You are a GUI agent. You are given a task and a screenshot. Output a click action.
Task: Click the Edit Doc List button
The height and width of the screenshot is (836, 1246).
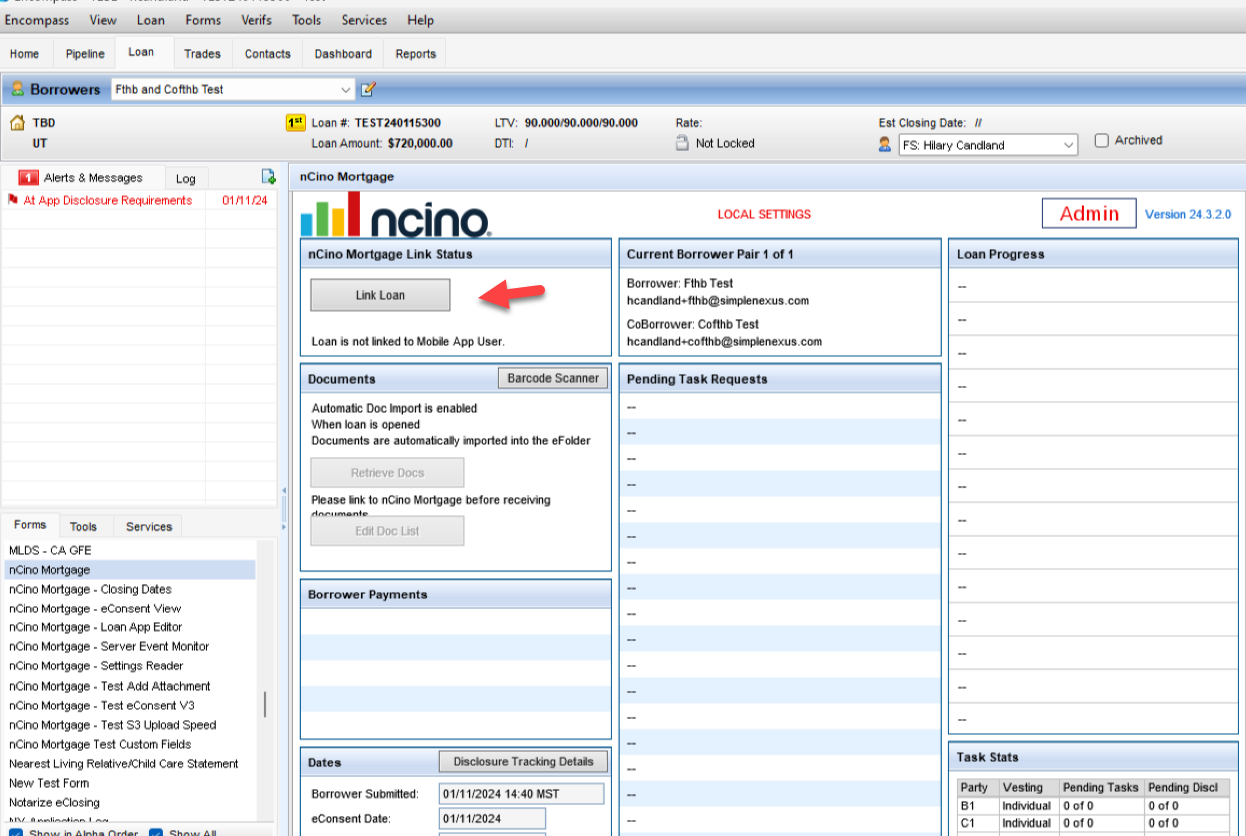387,531
